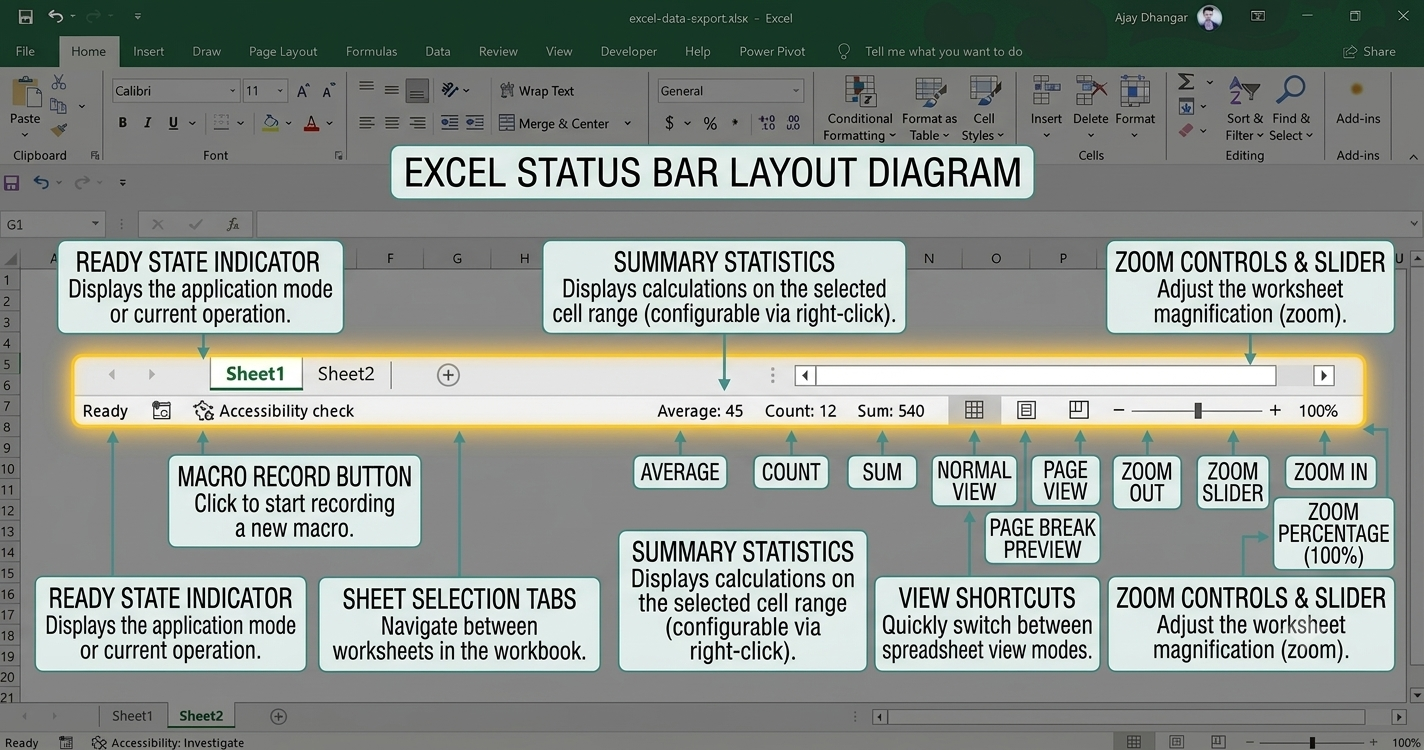Click Merge & Center button
1424x750 pixels.
(553, 124)
